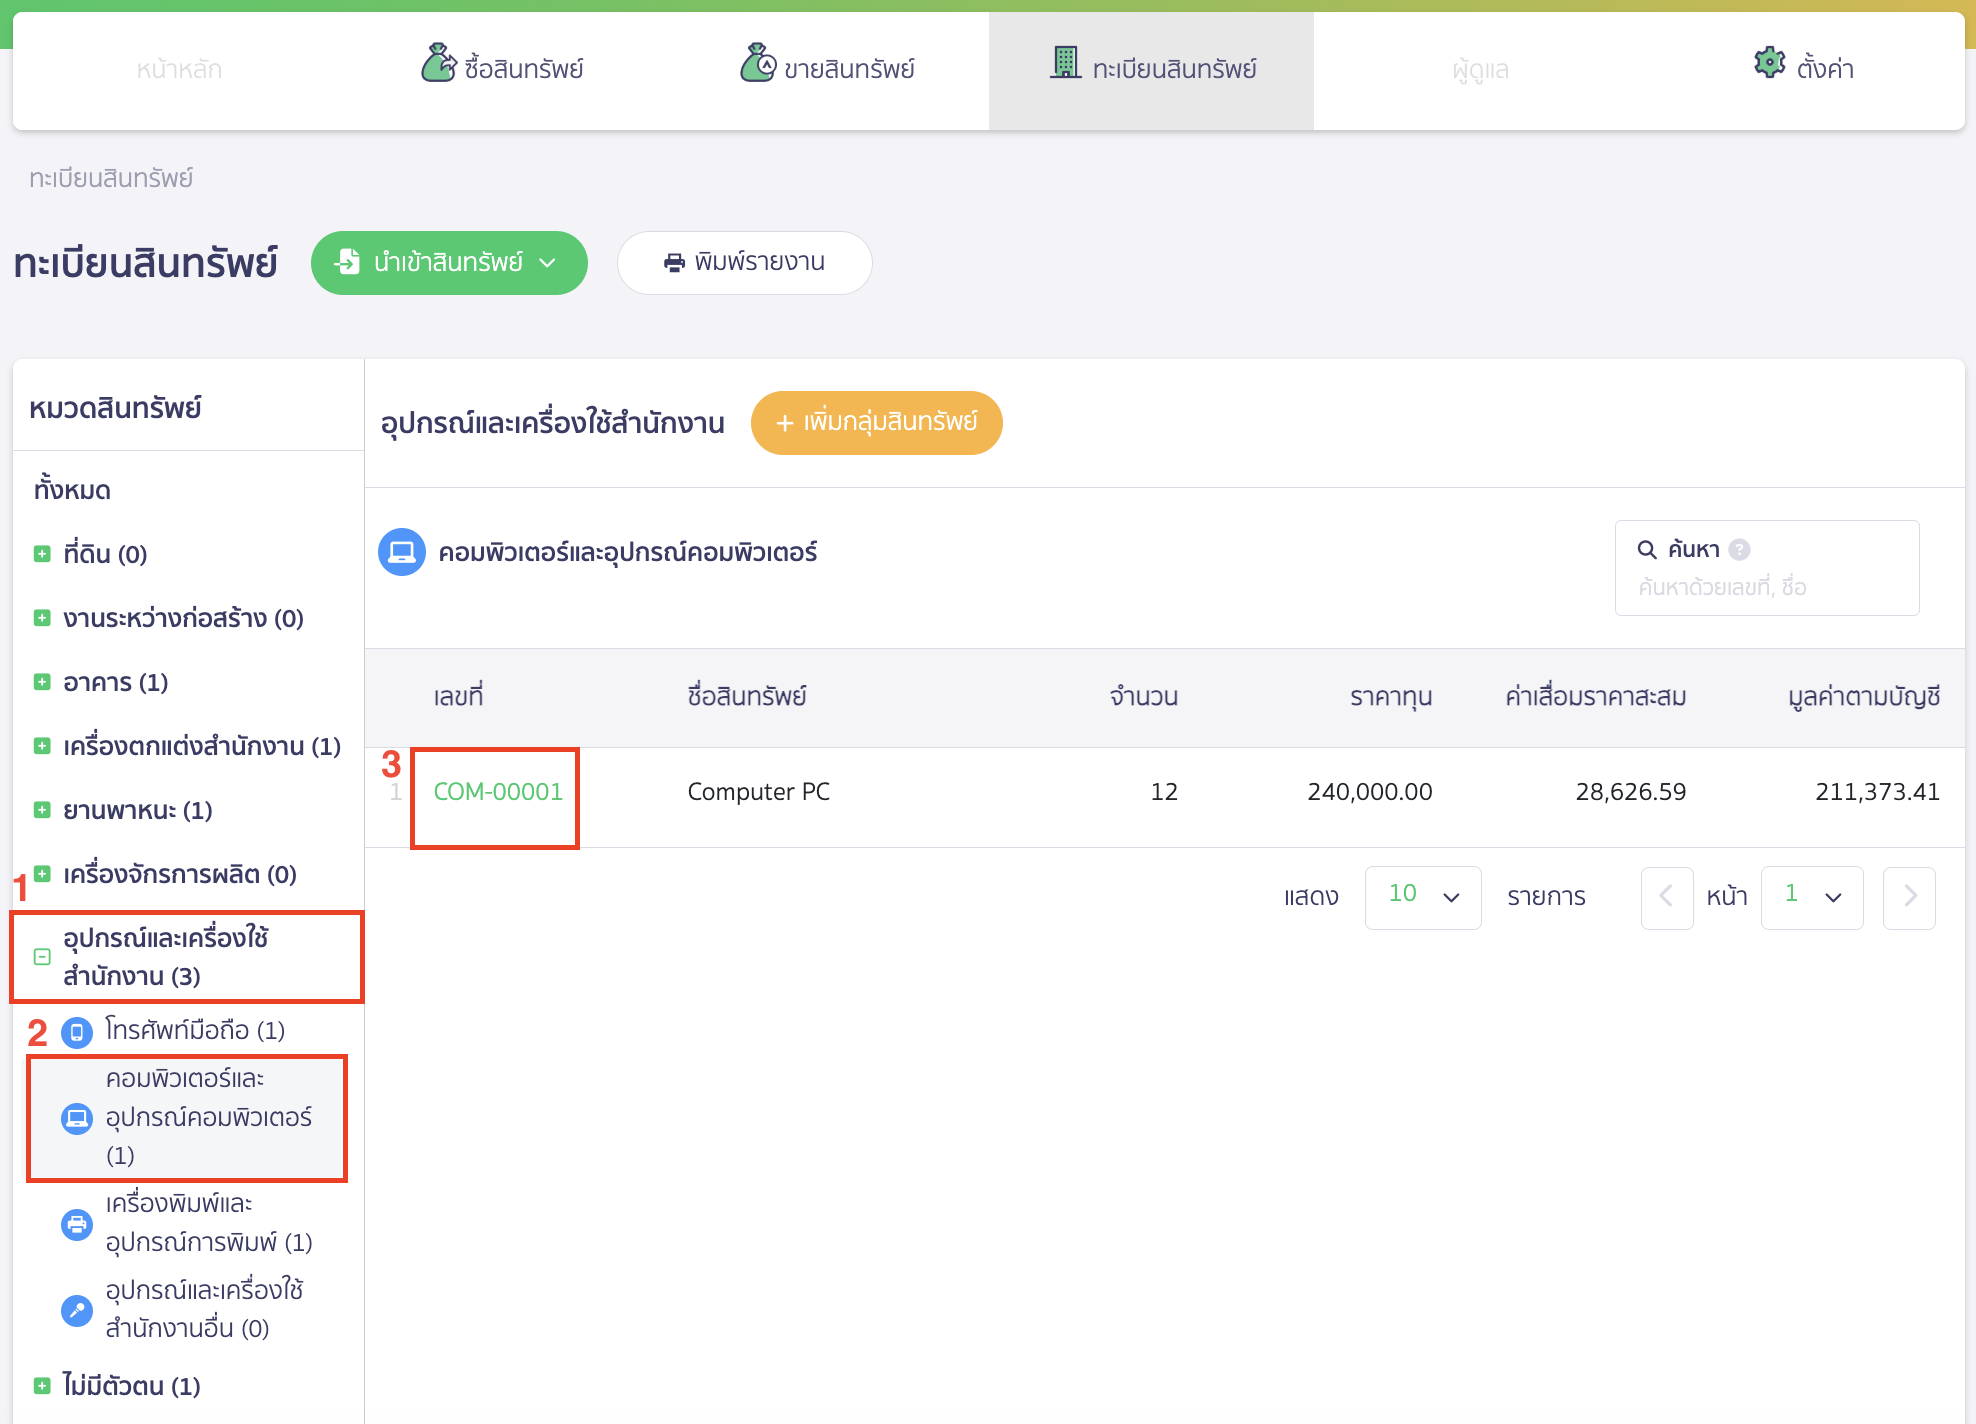Screen dimensions: 1976x1424
Task: Open the นำเข้าสินทรัพย์ dropdown button
Action: tap(449, 263)
